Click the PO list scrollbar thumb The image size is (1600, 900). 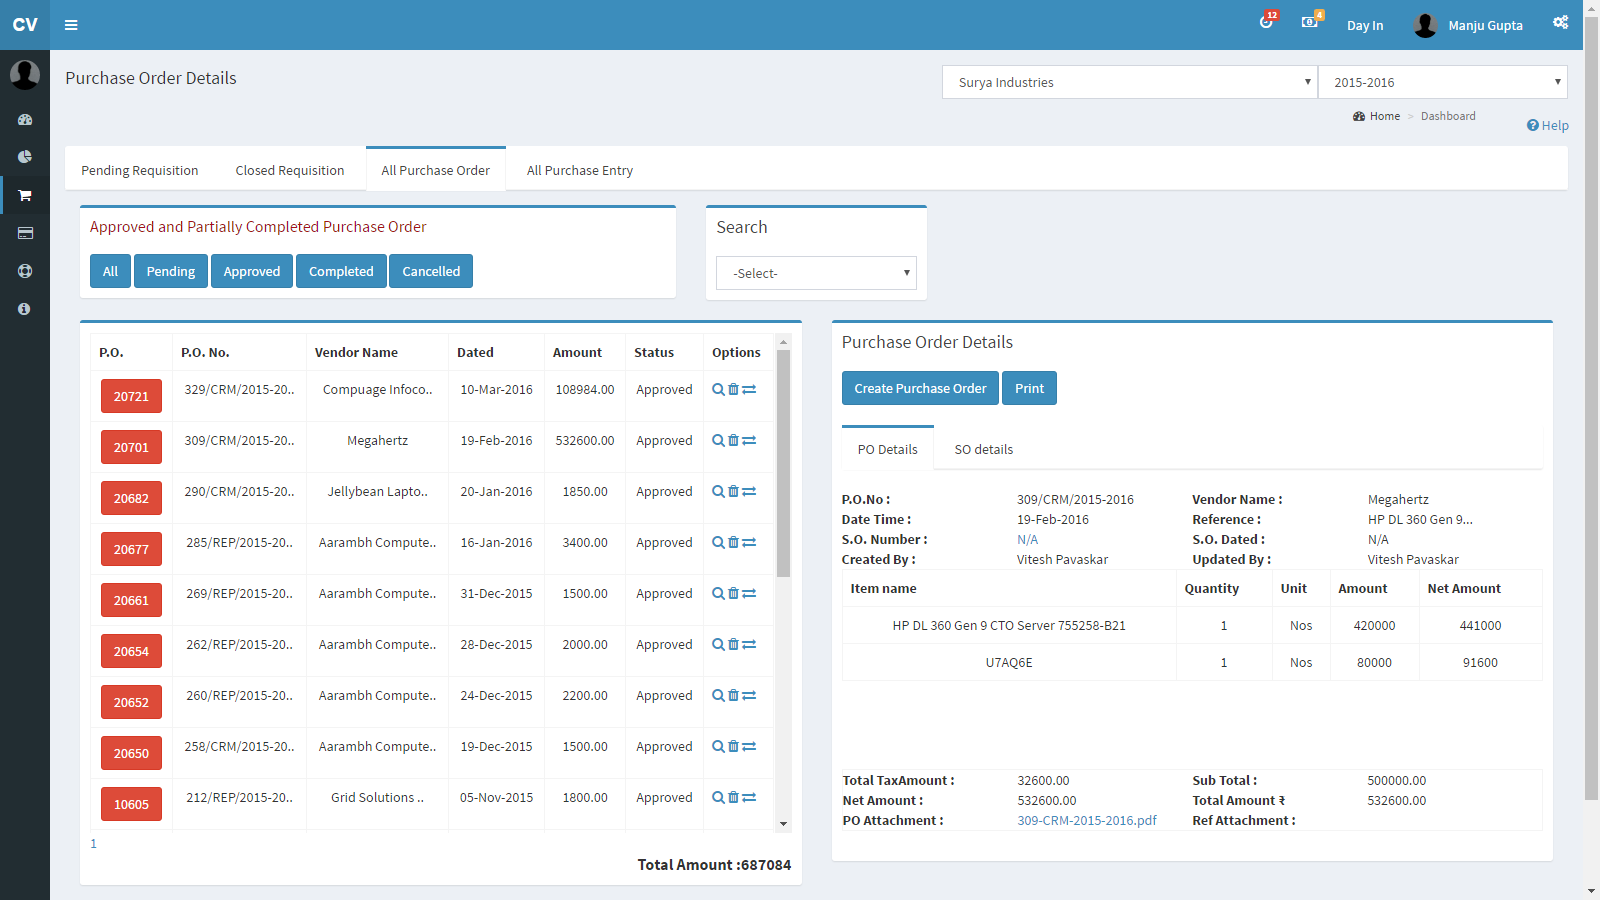[783, 463]
